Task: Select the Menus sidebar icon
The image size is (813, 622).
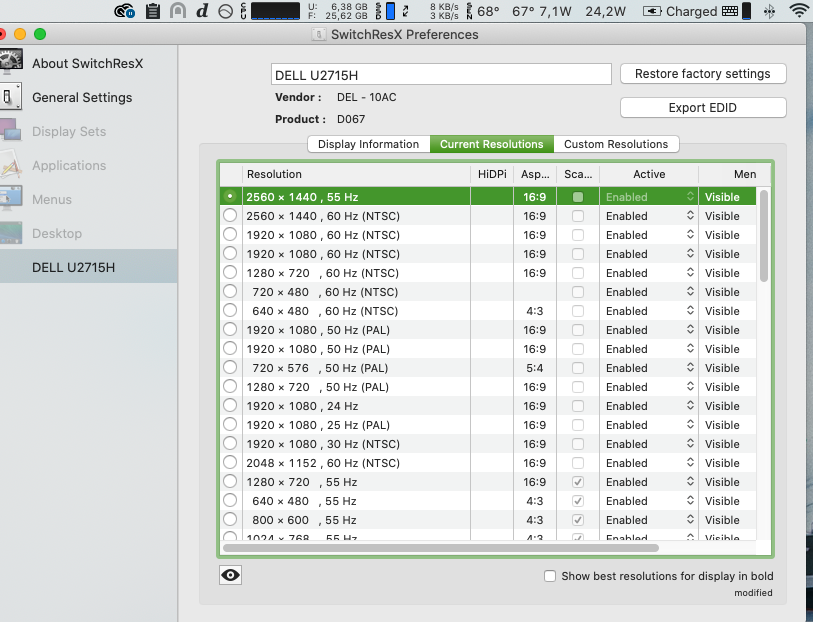Action: pos(11,200)
